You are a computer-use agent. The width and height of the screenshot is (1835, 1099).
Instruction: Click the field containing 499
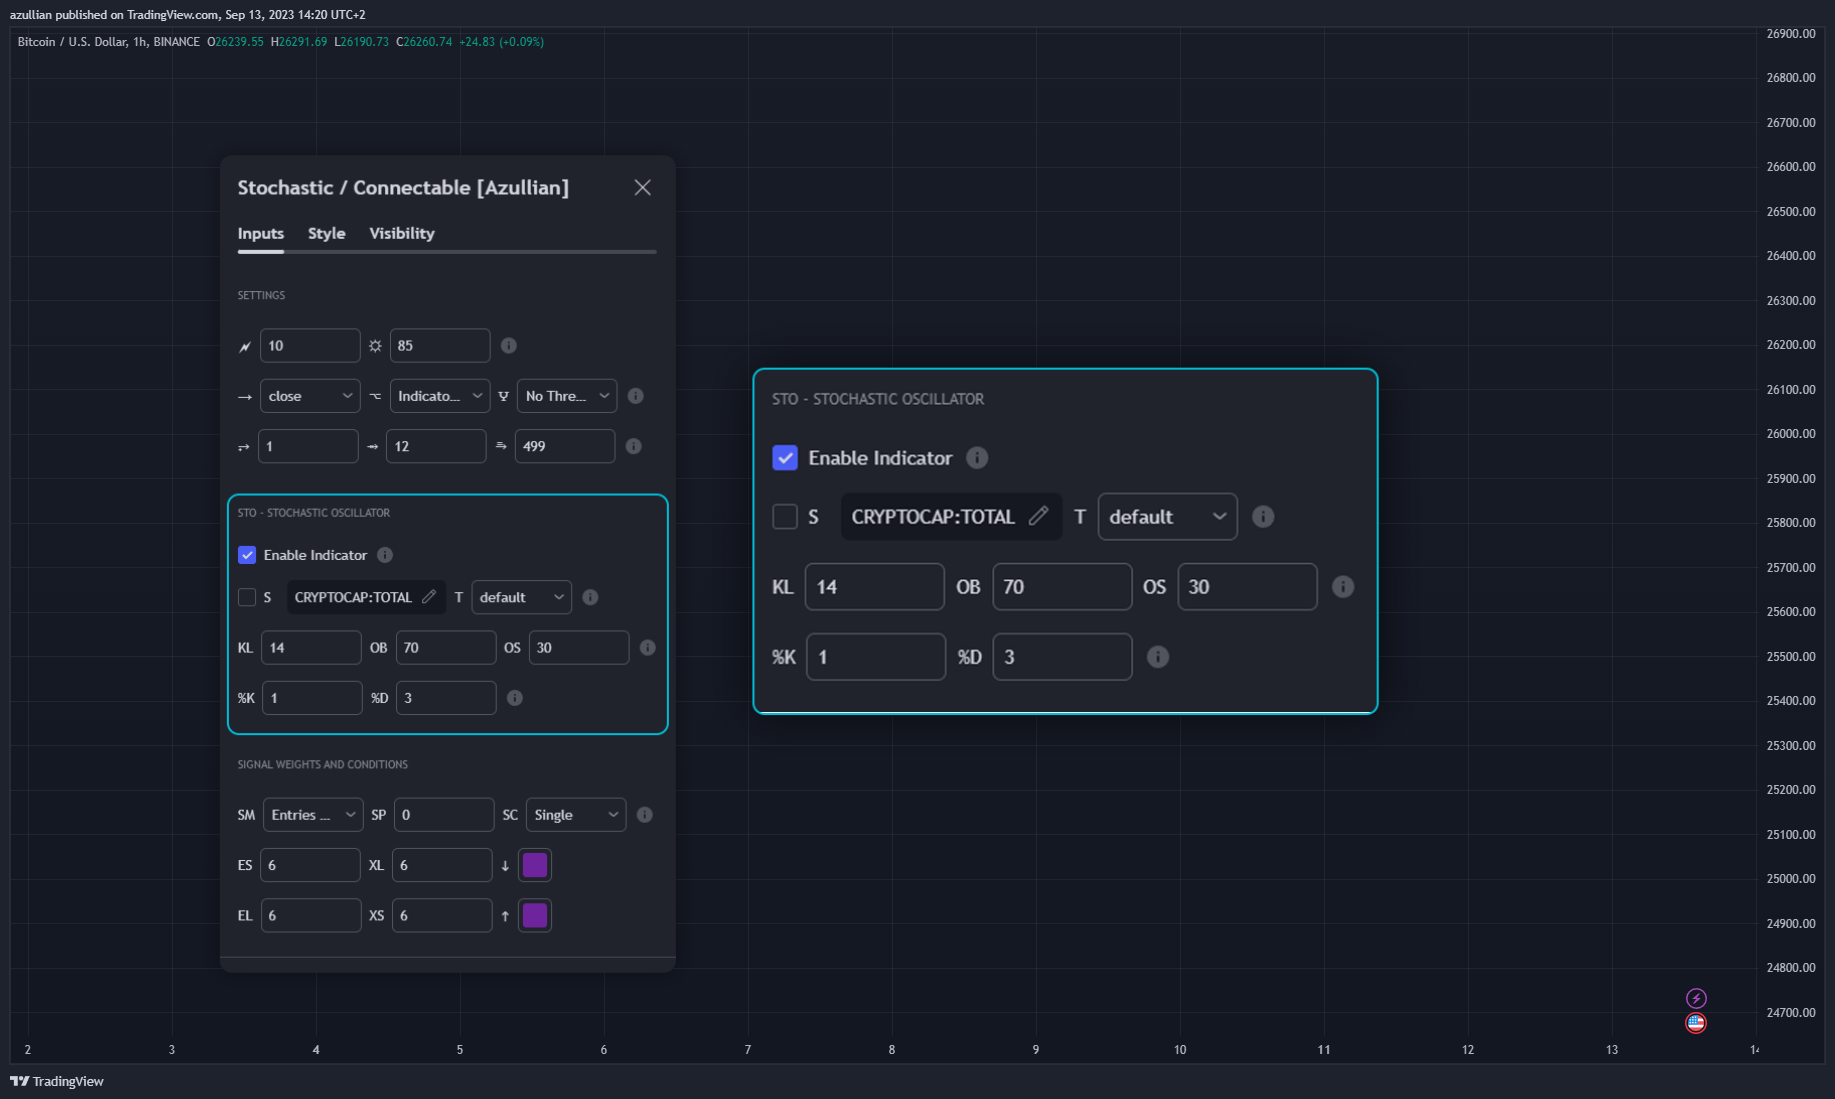click(565, 446)
